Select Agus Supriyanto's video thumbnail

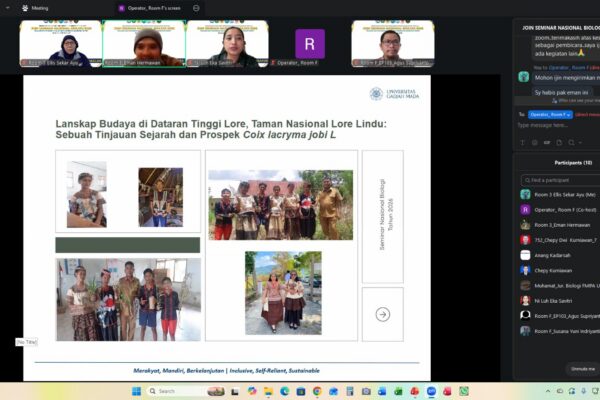393,44
